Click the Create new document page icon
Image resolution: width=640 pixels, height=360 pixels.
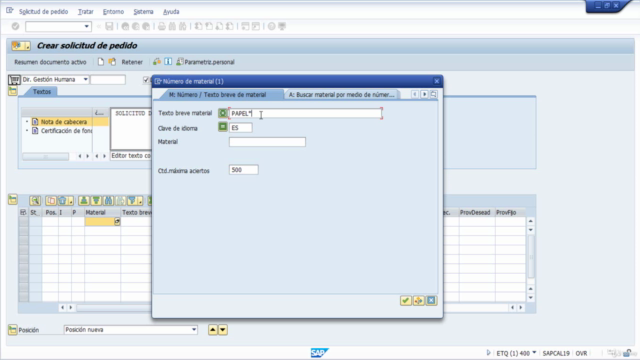[100, 62]
